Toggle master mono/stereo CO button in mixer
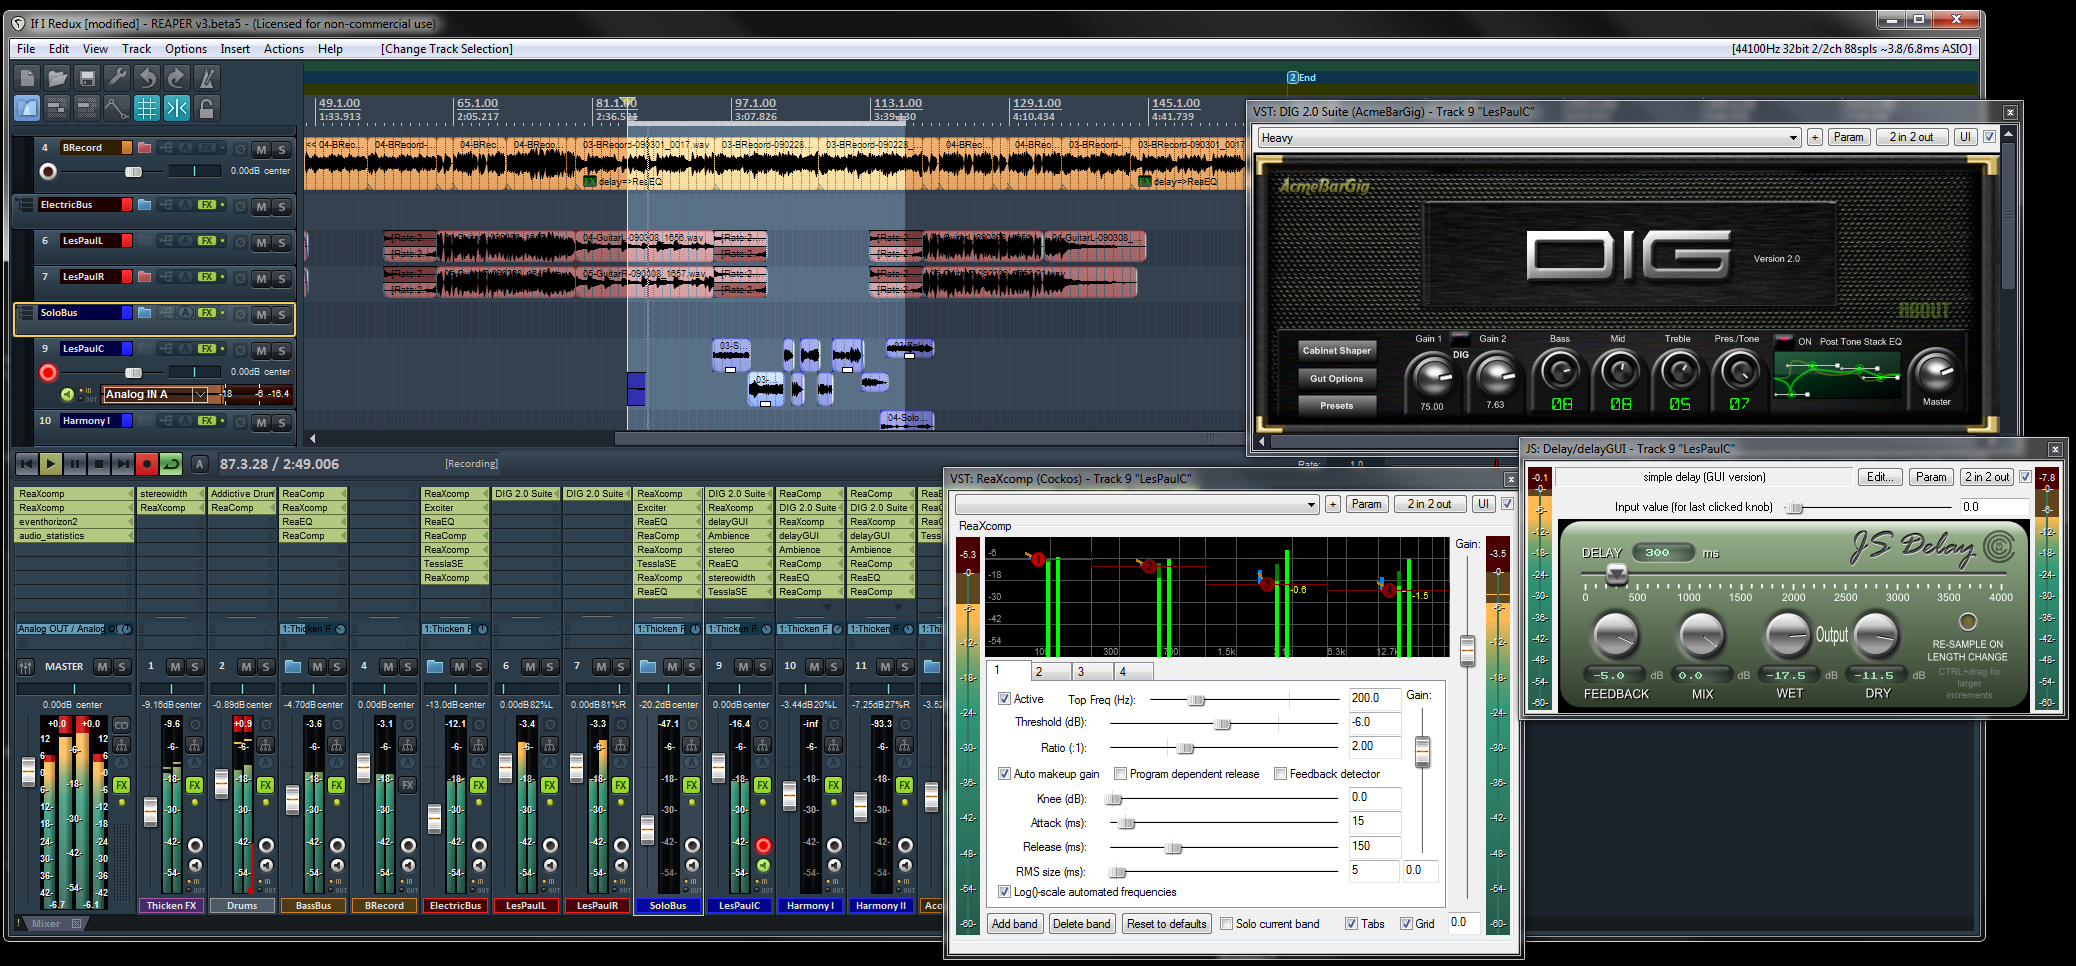Viewport: 2076px width, 966px height. [x=121, y=725]
